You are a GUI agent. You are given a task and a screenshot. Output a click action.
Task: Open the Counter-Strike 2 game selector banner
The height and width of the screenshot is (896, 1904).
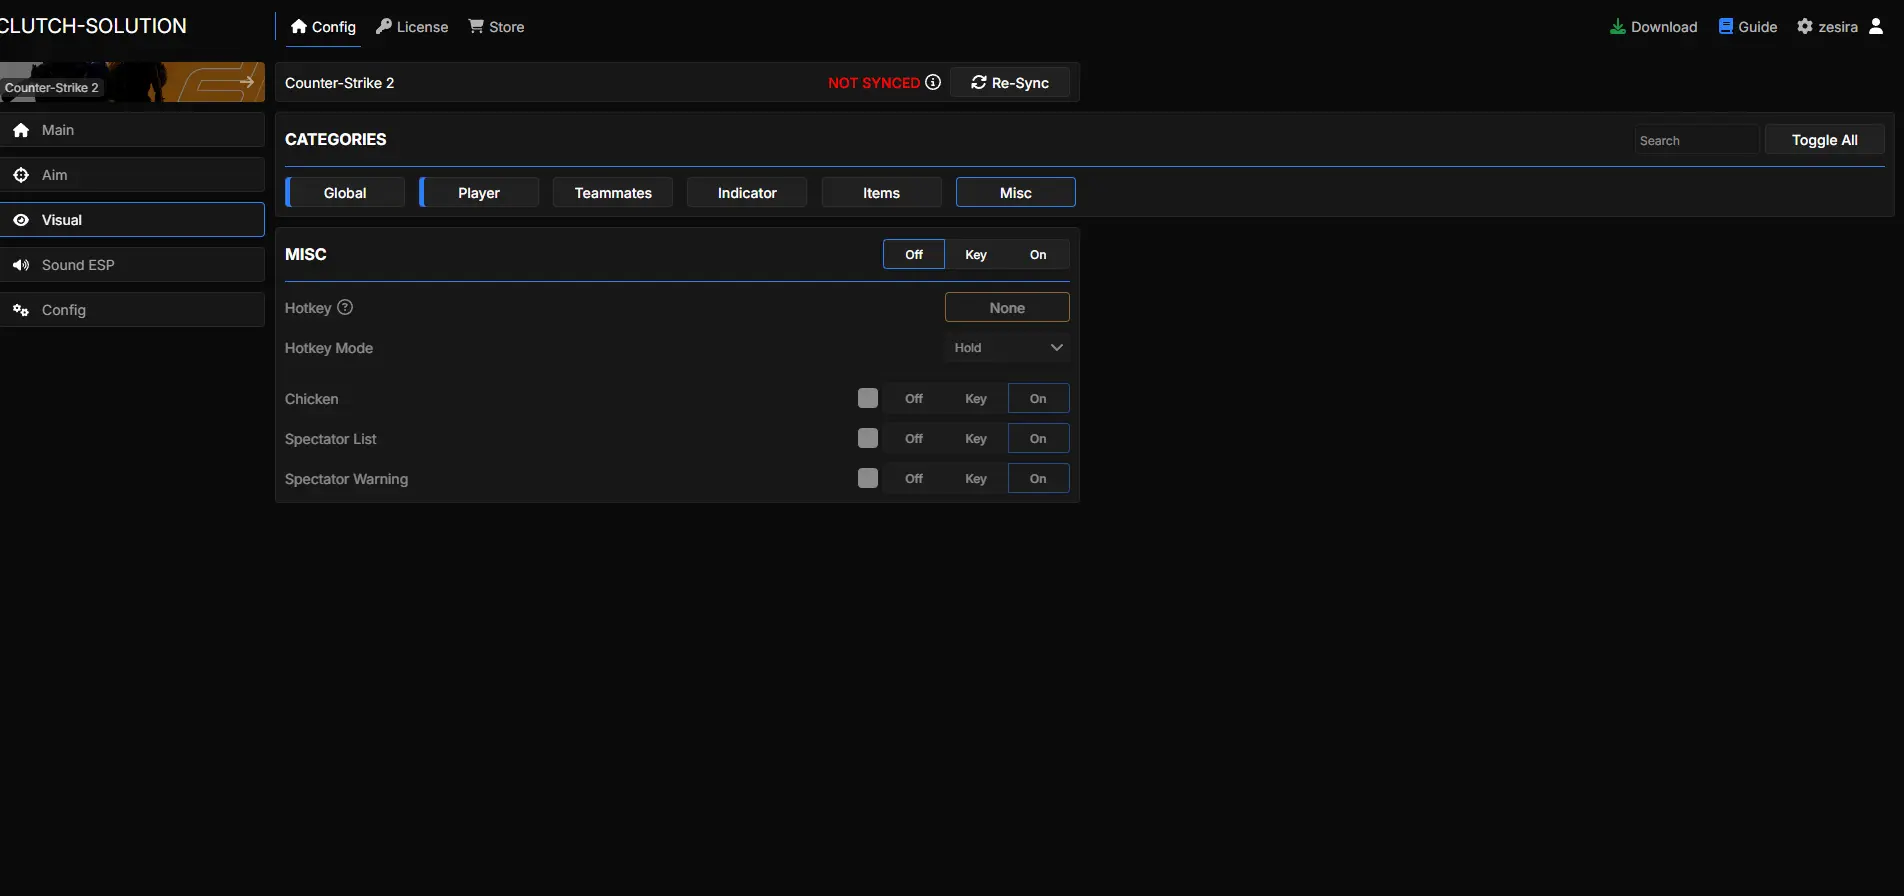pos(132,82)
